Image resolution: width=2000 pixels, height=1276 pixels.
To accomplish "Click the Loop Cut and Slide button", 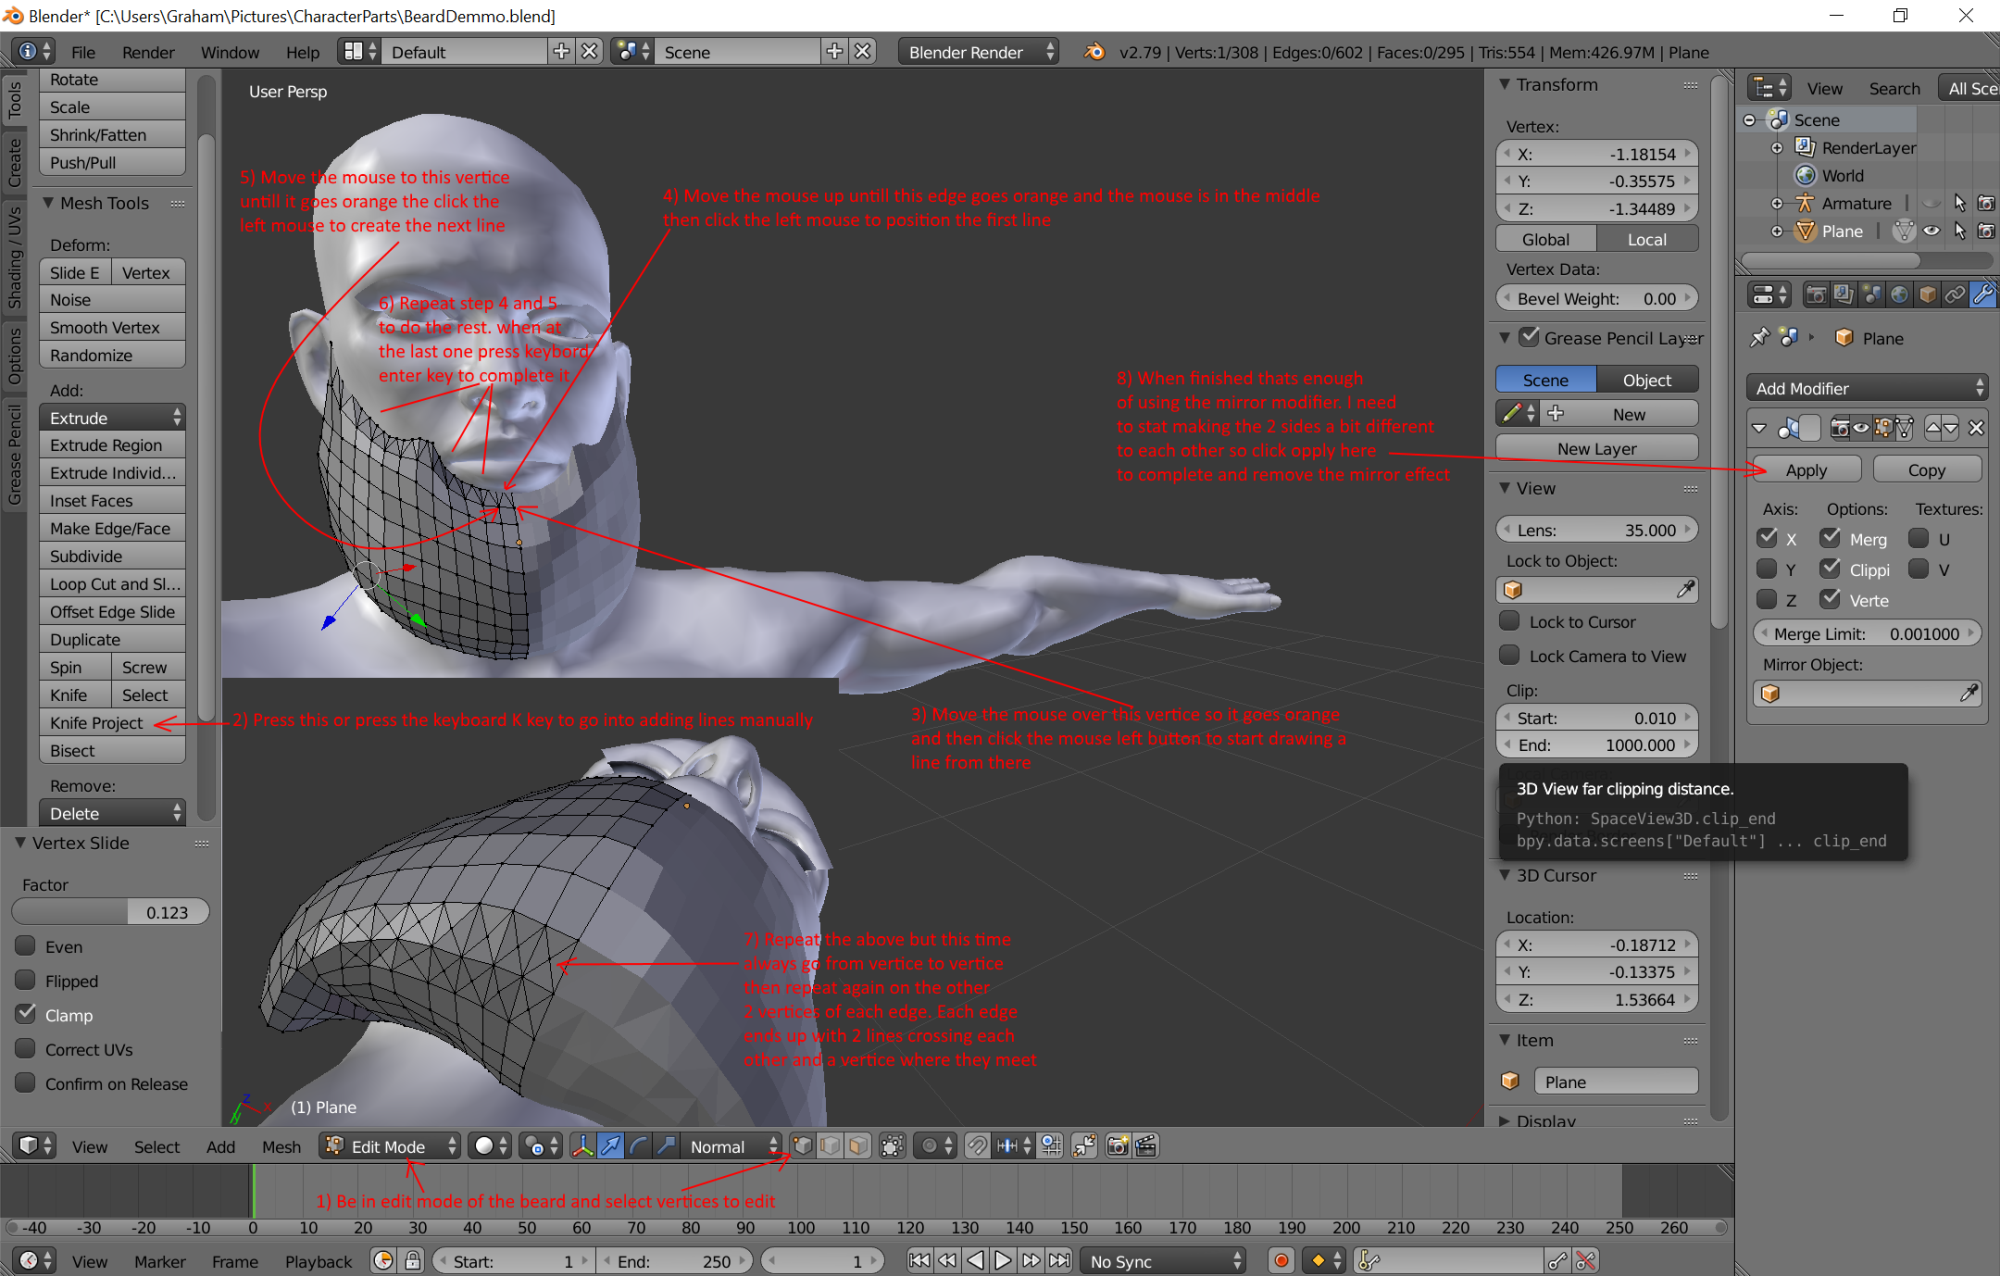I will tap(112, 584).
